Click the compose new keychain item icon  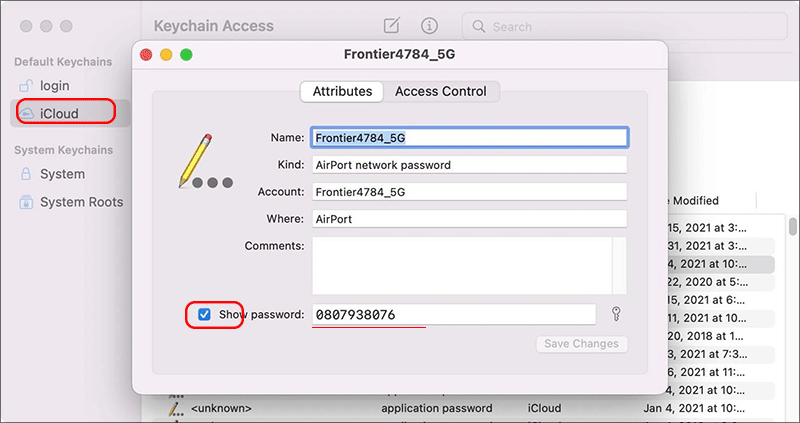(x=391, y=26)
